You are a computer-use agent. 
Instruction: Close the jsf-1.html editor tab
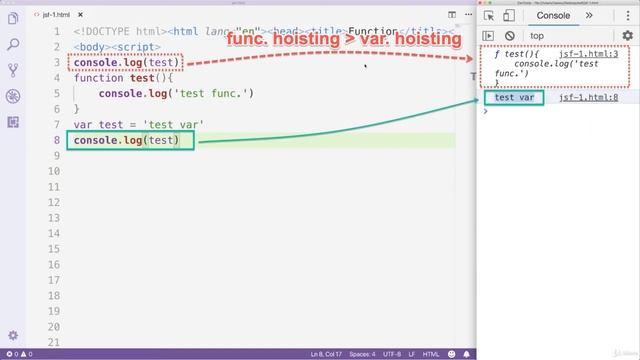pos(80,15)
